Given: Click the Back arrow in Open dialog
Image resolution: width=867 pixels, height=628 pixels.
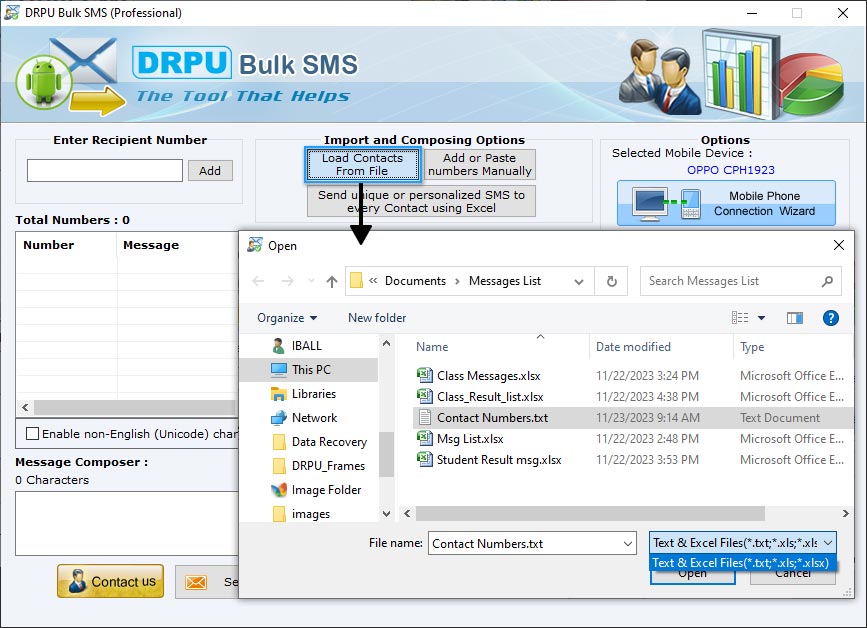Looking at the screenshot, I should 258,281.
